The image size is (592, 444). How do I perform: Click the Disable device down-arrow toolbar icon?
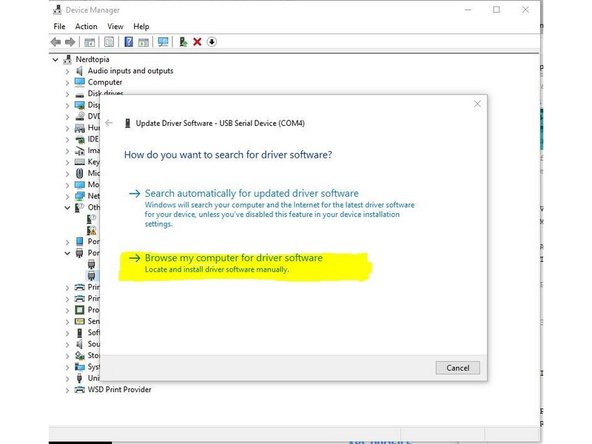pos(211,42)
